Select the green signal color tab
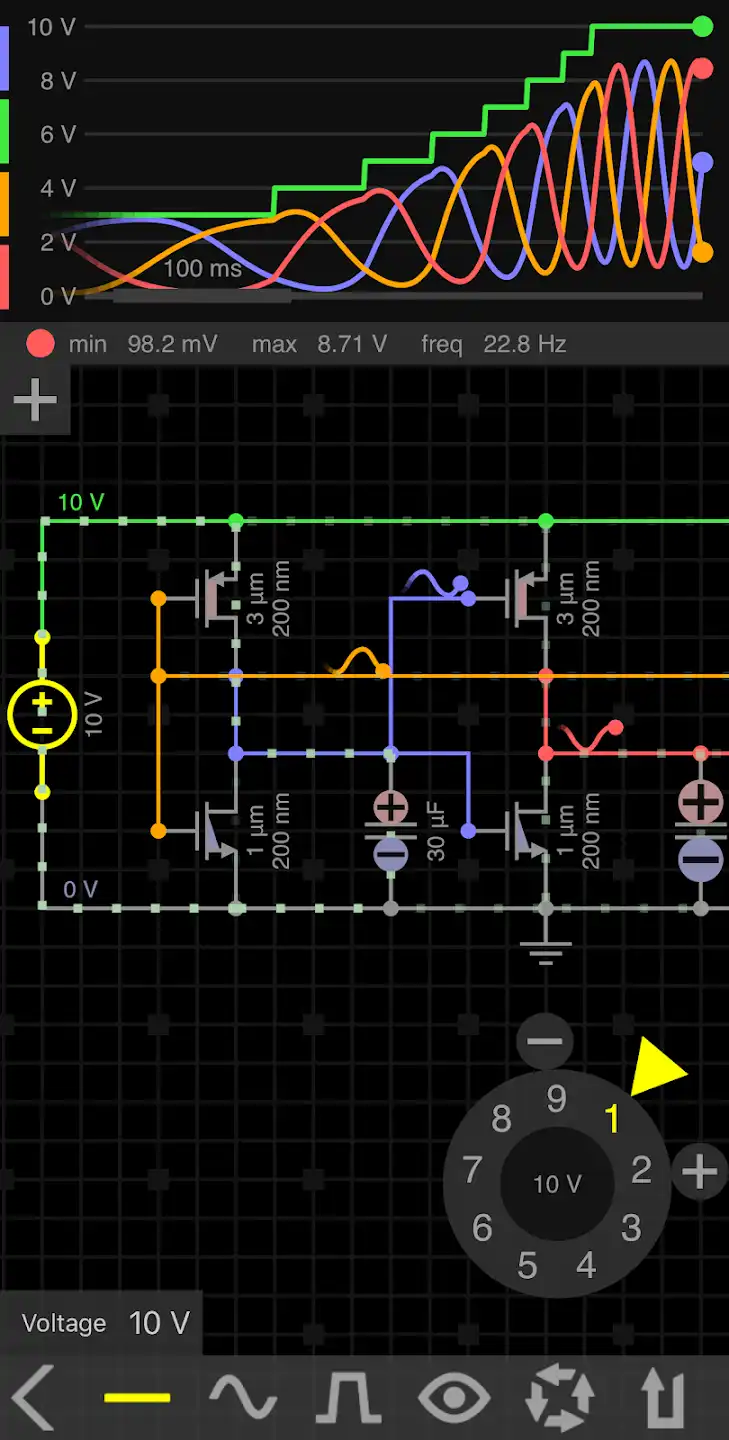Viewport: 729px width, 1440px height. pos(4,131)
